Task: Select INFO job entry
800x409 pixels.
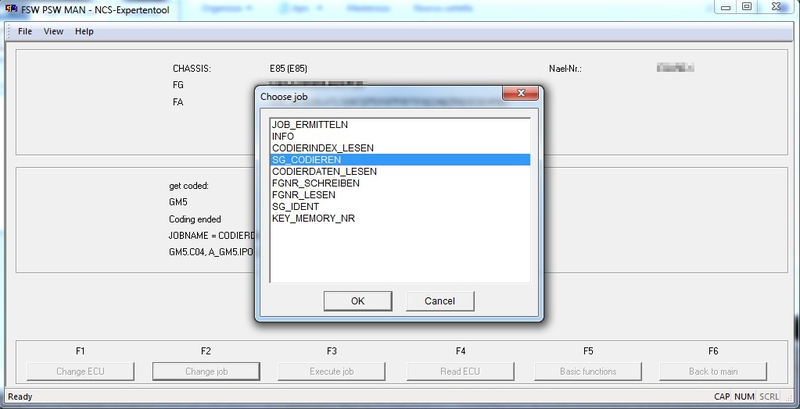Action: coord(283,136)
